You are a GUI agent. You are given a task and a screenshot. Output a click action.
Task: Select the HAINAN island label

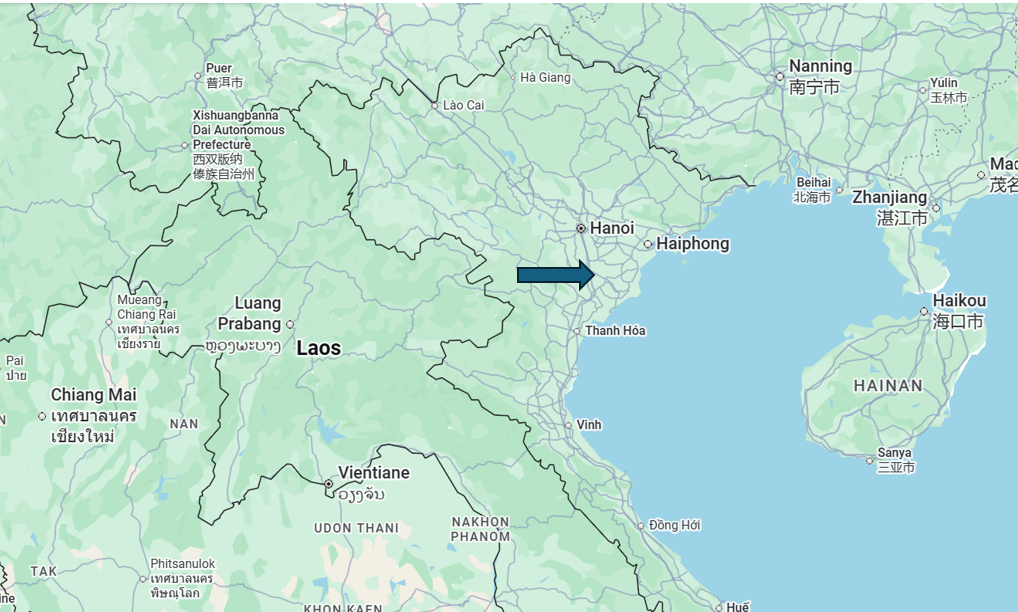point(888,386)
